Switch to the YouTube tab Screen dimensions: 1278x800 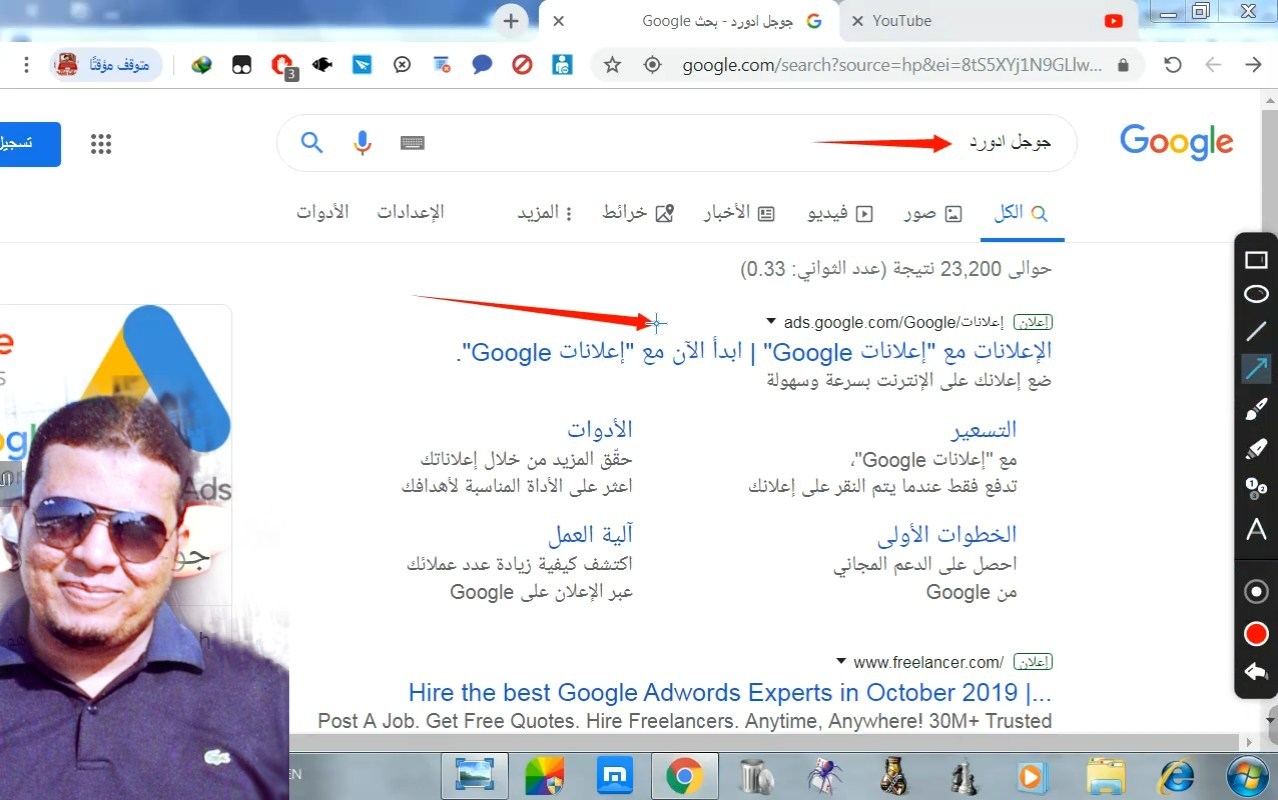coord(990,21)
